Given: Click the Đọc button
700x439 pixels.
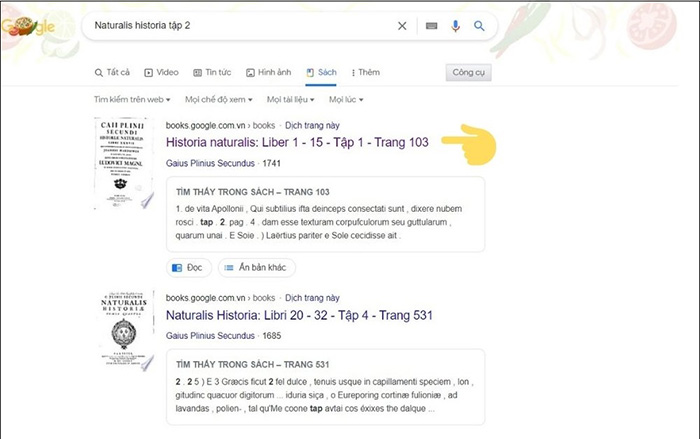Looking at the screenshot, I should (188, 268).
